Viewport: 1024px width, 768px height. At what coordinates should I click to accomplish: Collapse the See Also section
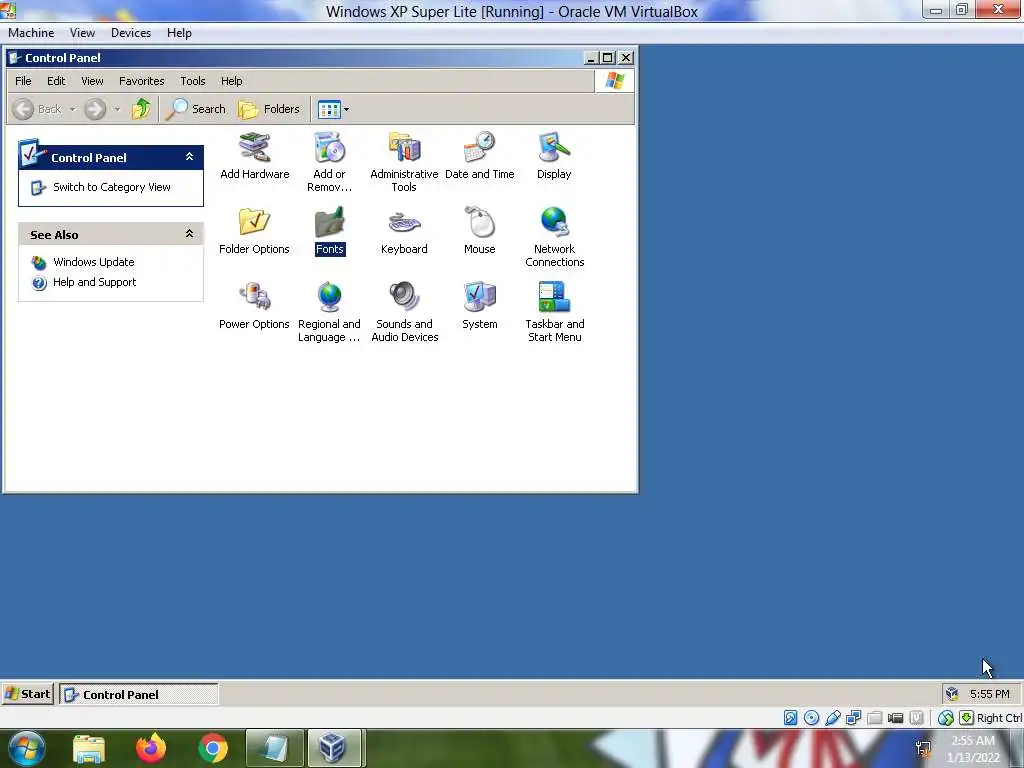click(189, 234)
